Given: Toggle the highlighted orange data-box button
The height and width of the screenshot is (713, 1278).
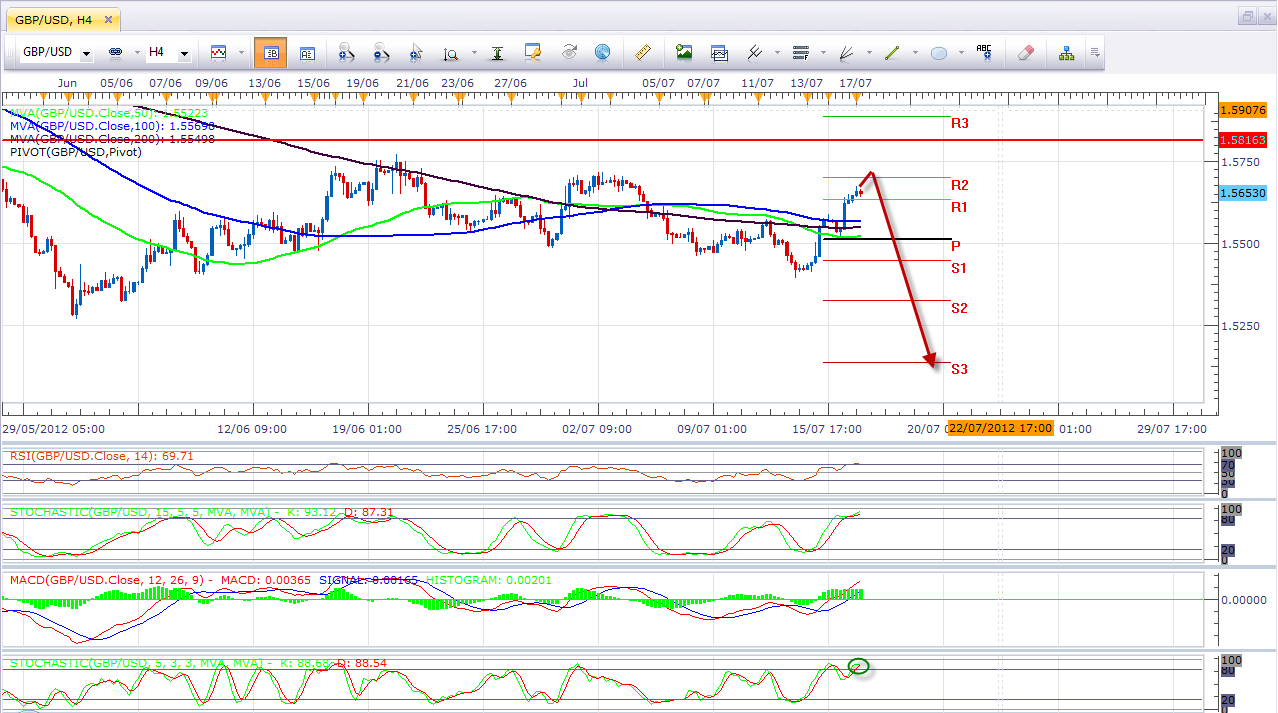Looking at the screenshot, I should click(270, 52).
